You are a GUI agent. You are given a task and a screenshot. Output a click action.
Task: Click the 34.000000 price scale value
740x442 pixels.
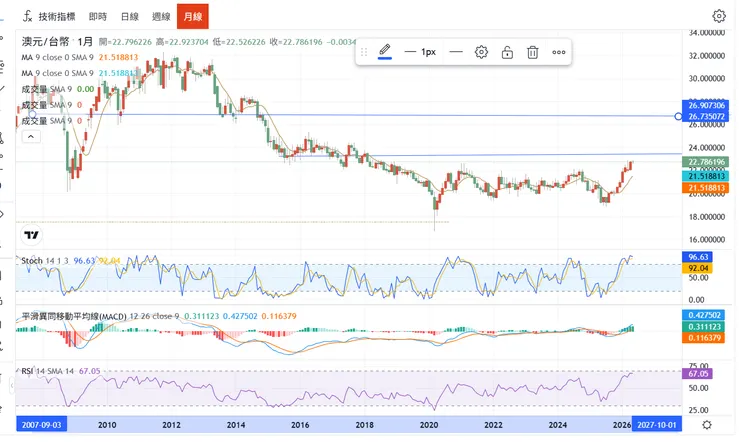(x=706, y=33)
